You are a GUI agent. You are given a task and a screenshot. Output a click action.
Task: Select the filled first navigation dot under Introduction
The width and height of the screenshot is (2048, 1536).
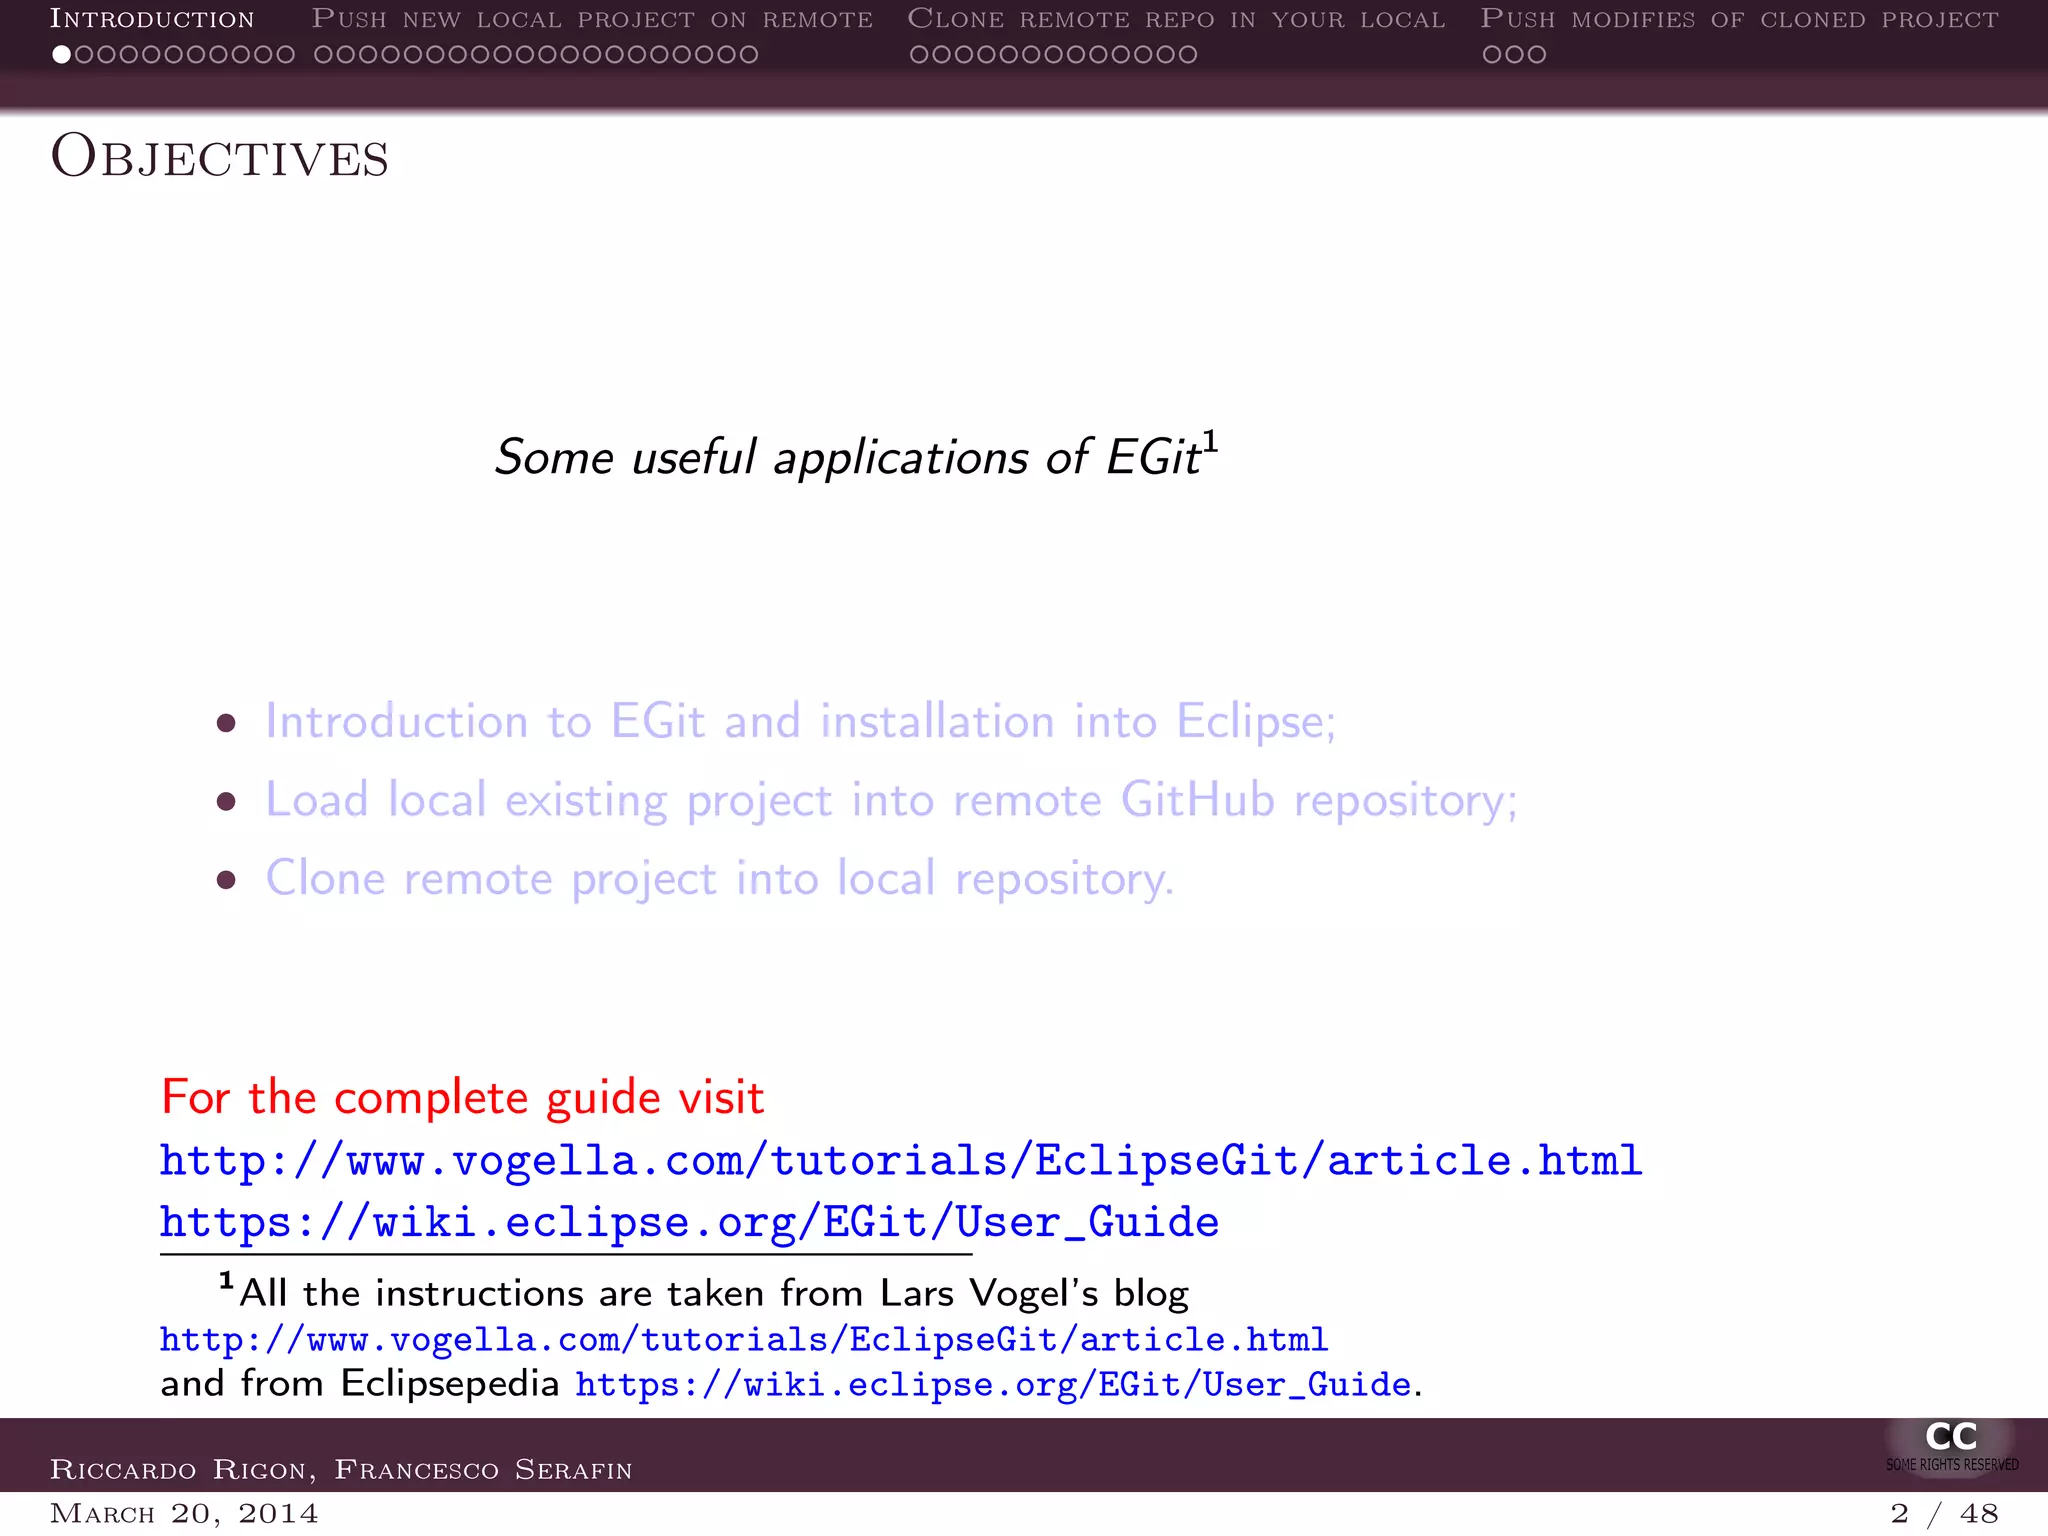pyautogui.click(x=62, y=55)
